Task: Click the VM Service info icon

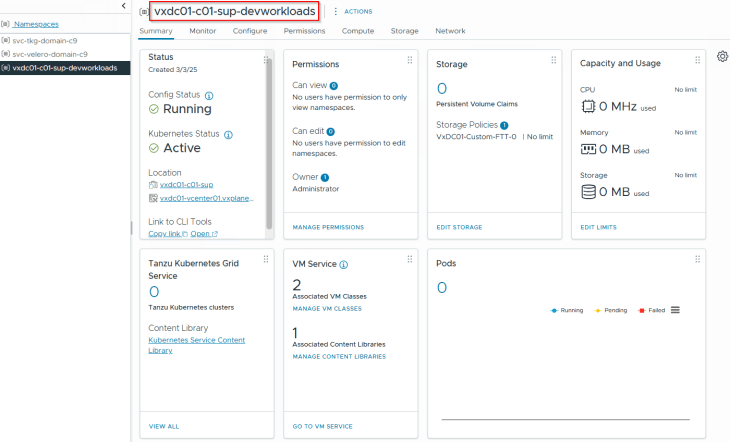Action: tap(344, 265)
